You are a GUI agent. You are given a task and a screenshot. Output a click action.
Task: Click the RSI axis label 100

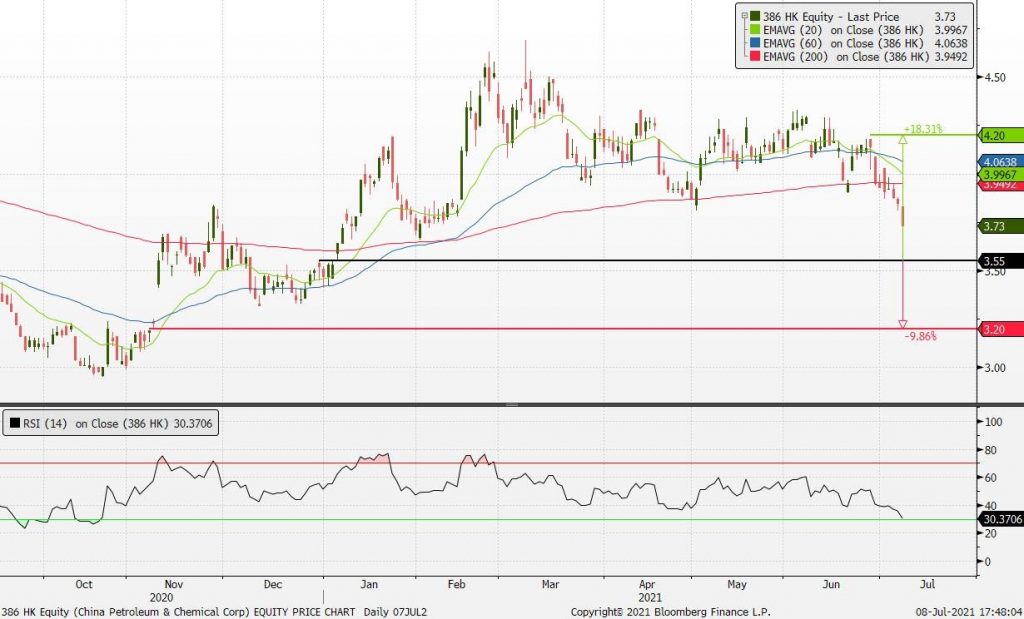pyautogui.click(x=993, y=422)
